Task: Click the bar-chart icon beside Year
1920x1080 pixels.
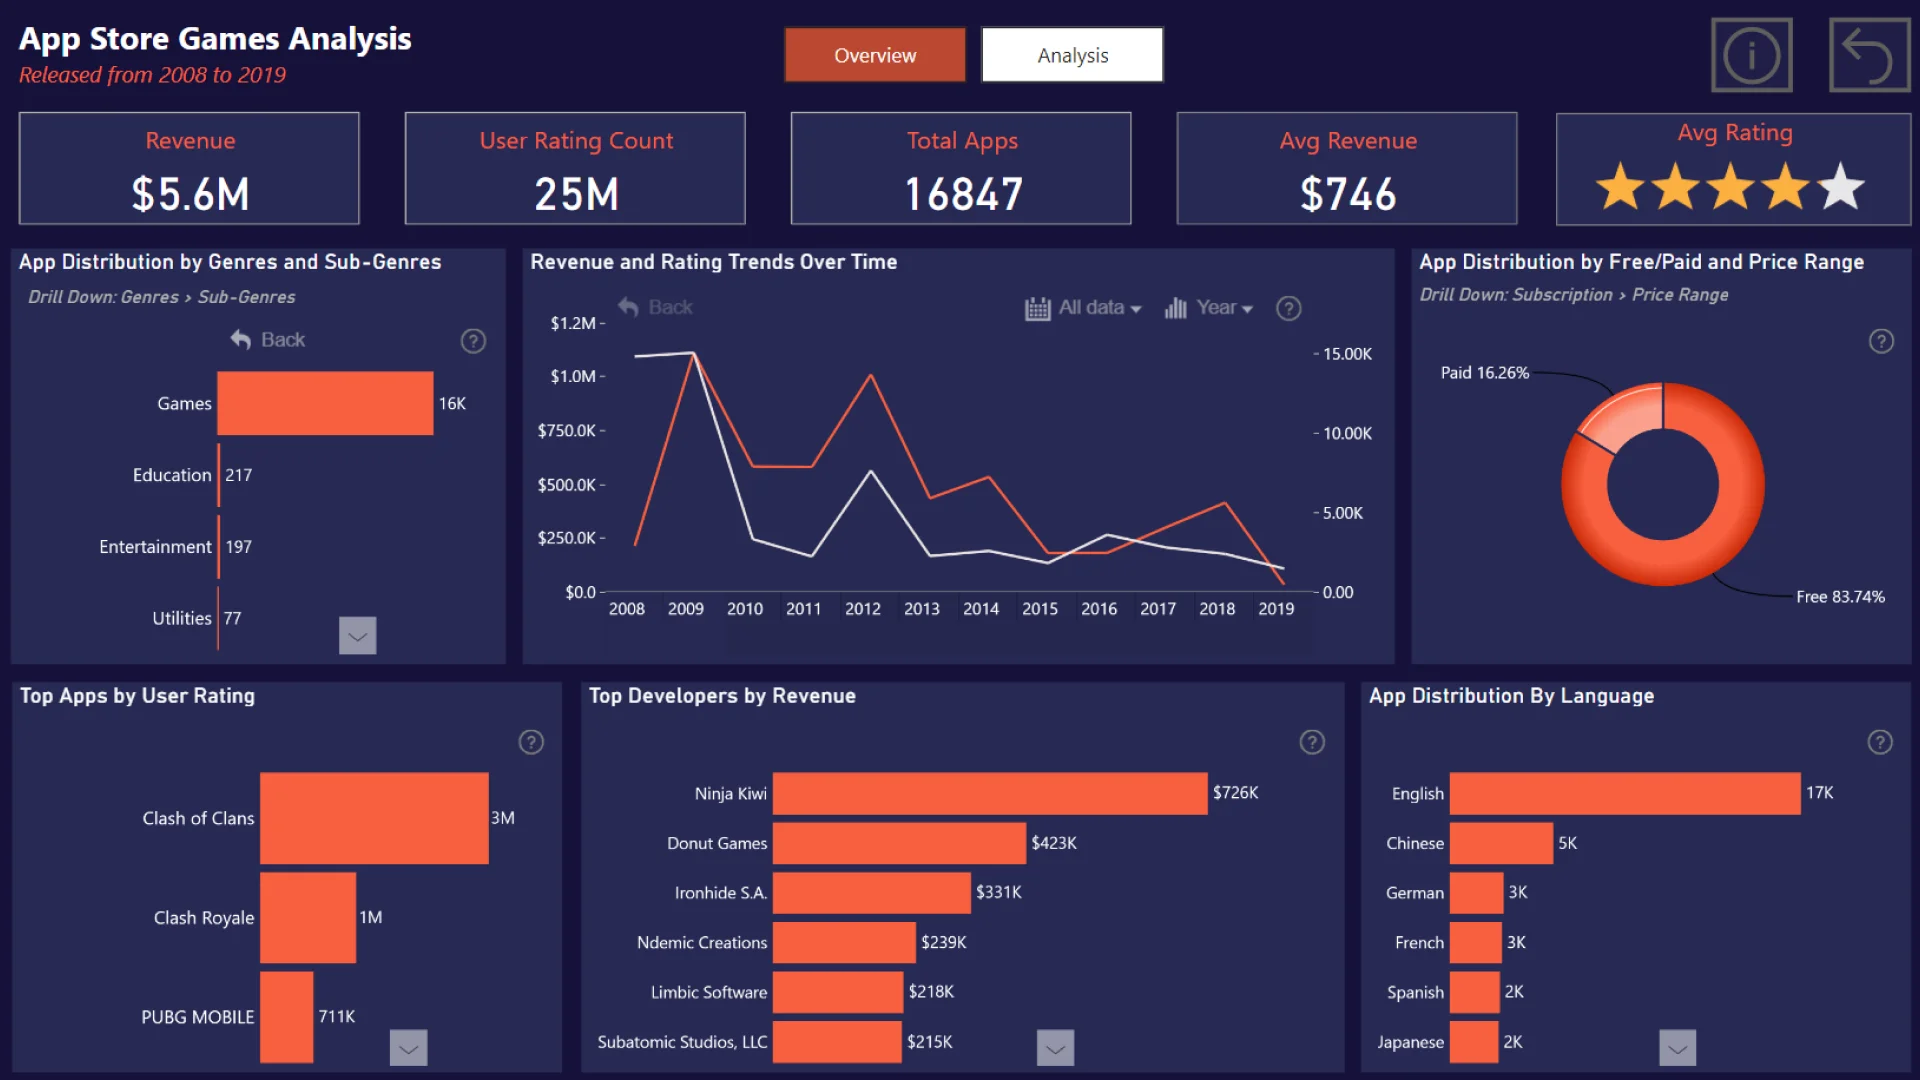Action: 1176,308
